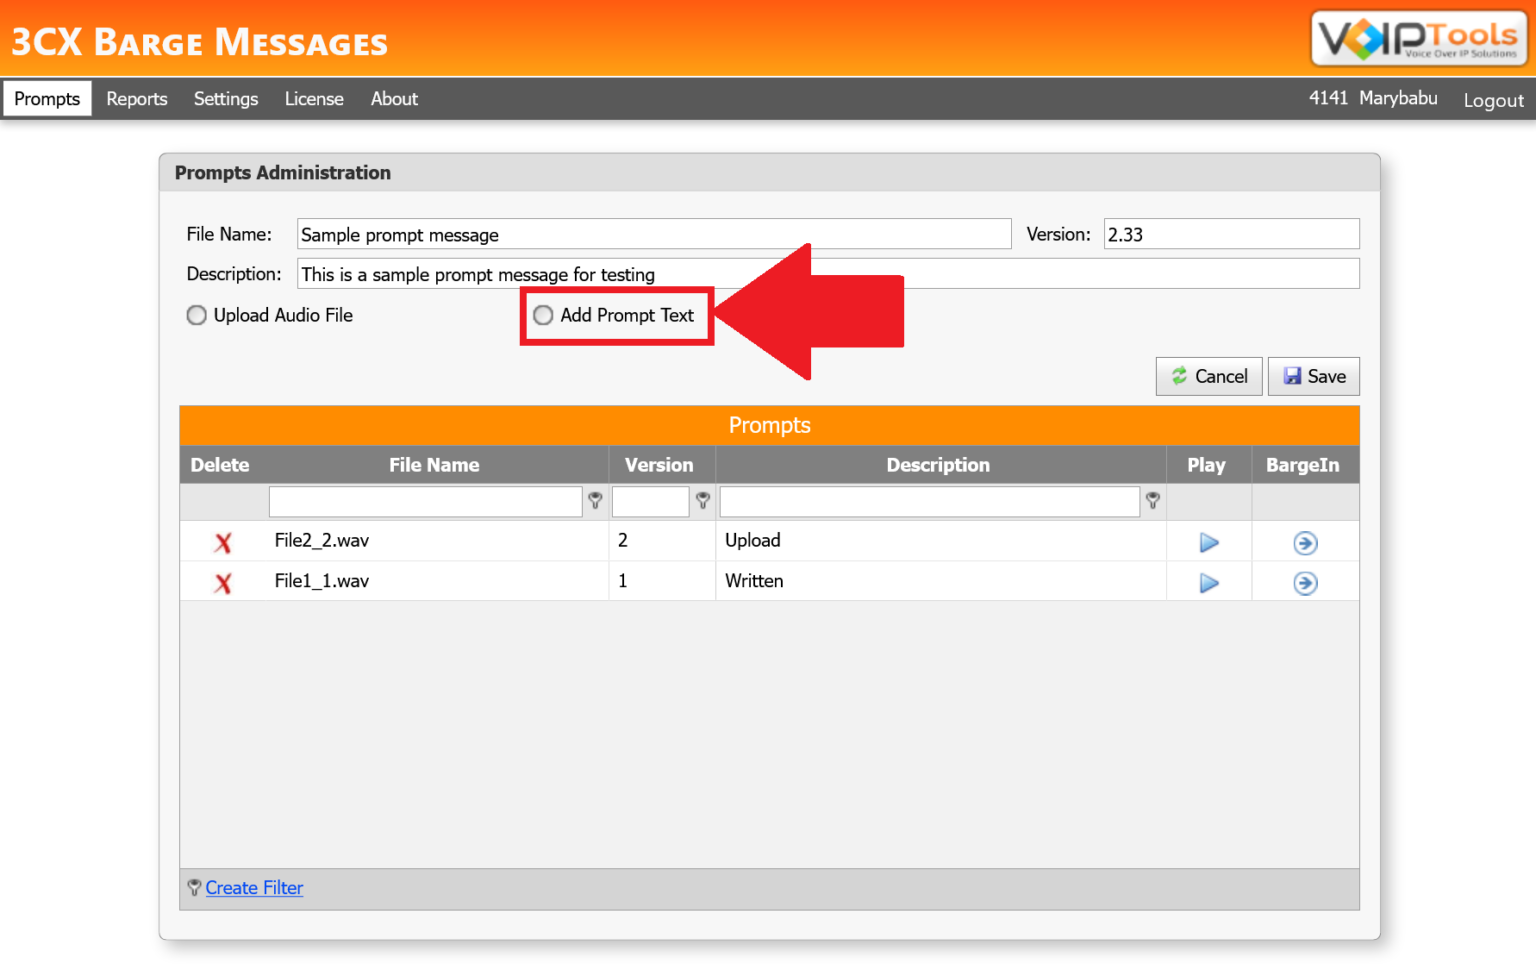The width and height of the screenshot is (1536, 964).
Task: Open the Settings page
Action: pos(225,98)
